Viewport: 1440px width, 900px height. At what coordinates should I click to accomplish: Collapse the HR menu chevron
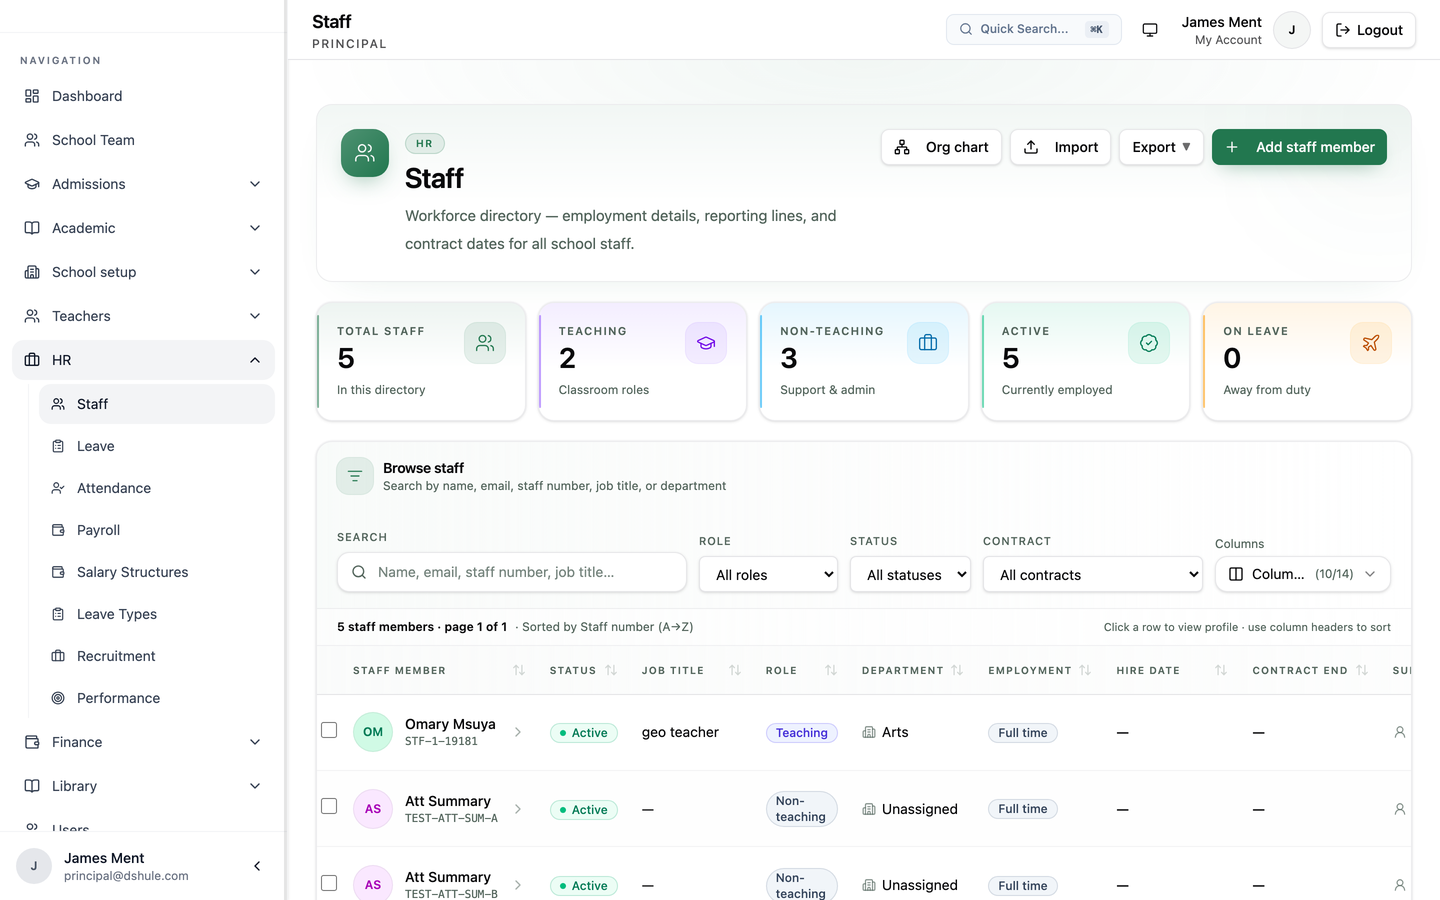pyautogui.click(x=255, y=360)
